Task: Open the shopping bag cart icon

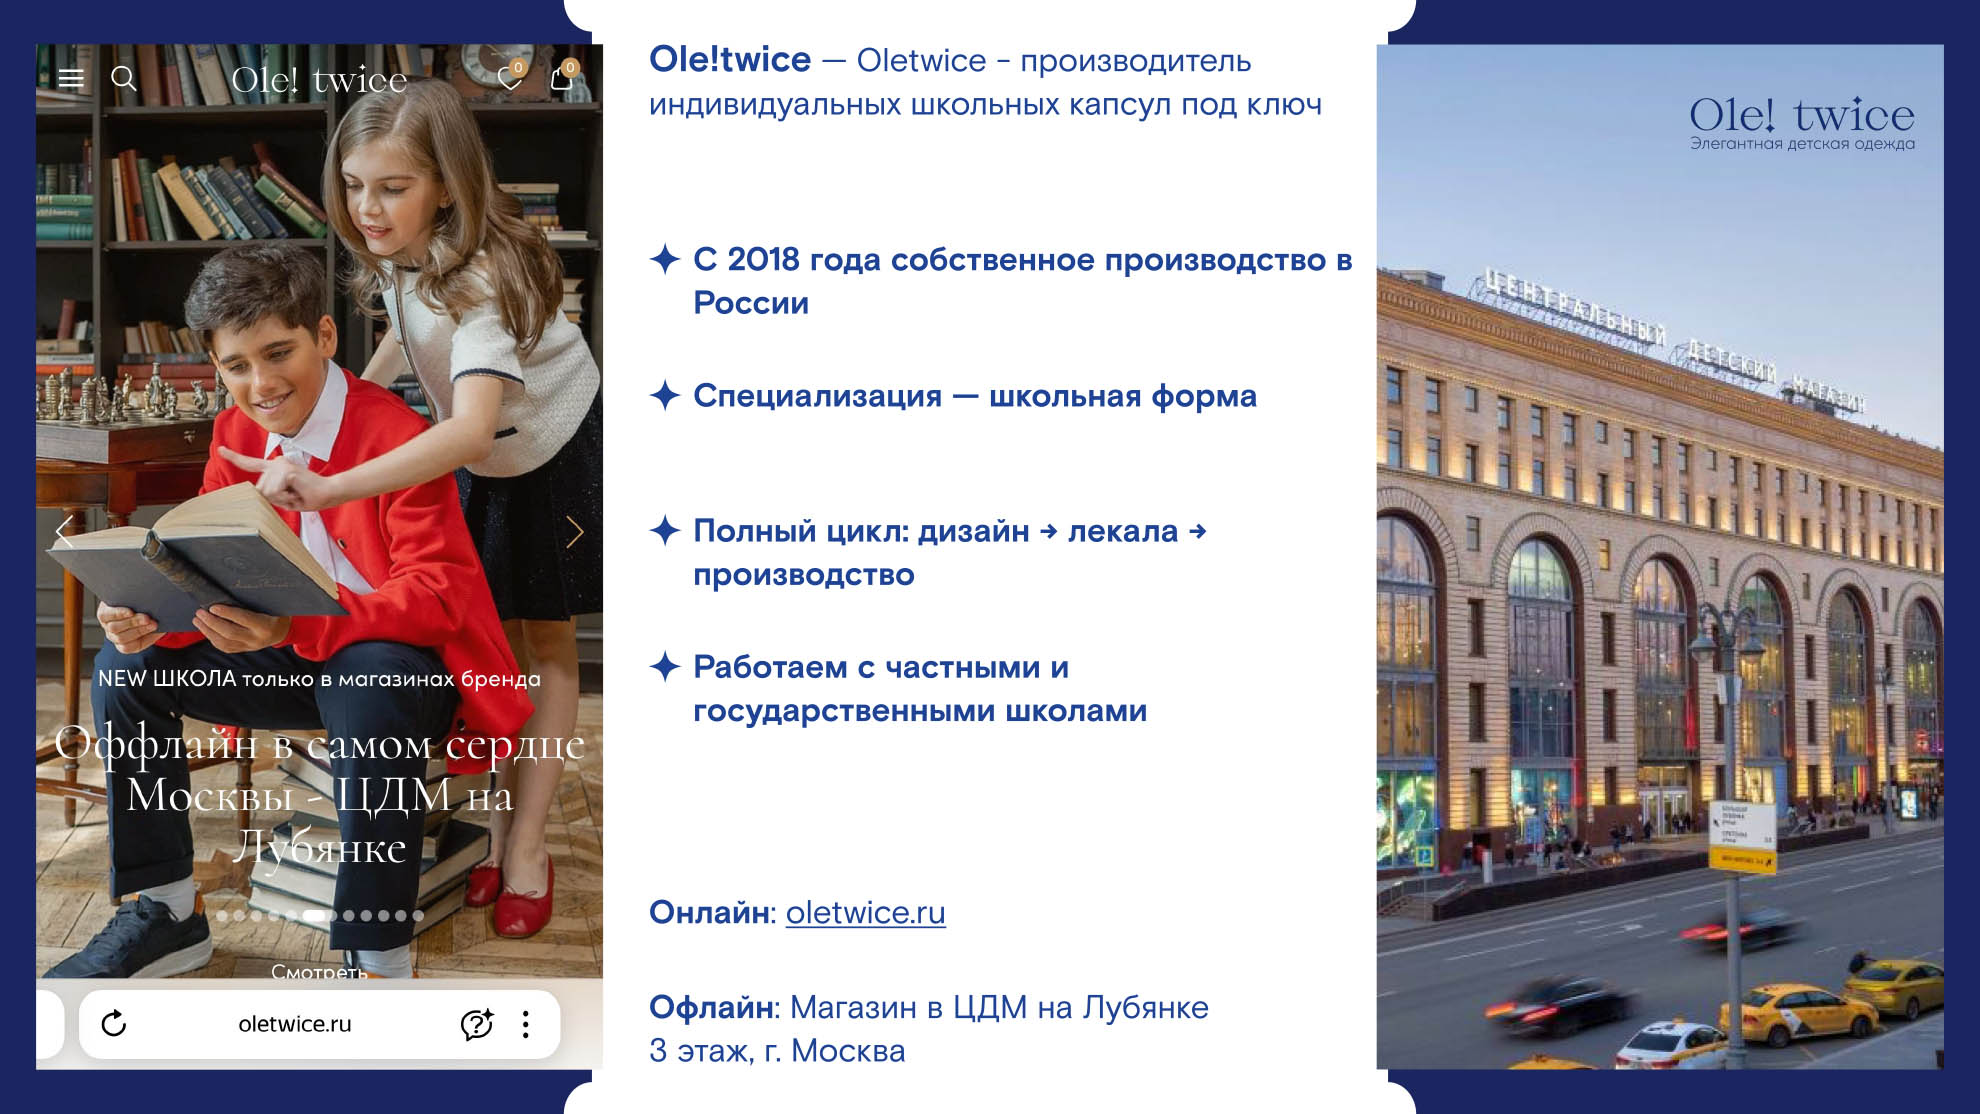Action: click(562, 78)
